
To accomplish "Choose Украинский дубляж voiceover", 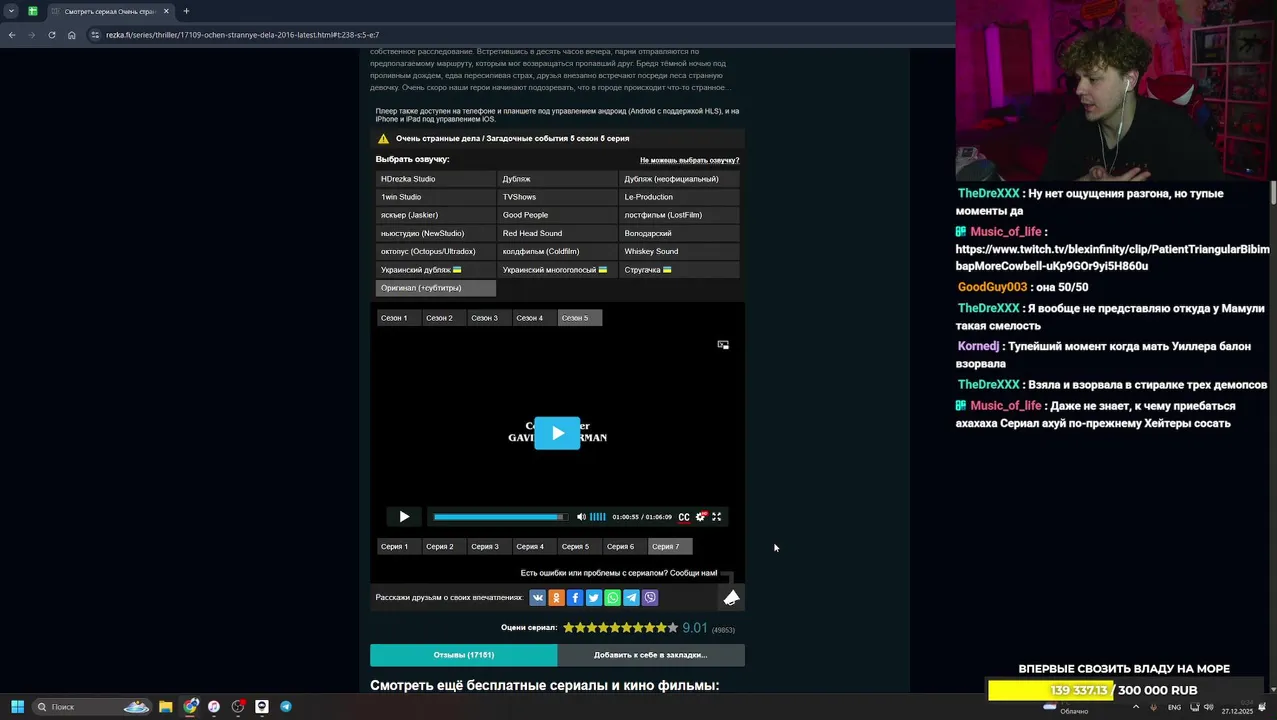I will [436, 270].
